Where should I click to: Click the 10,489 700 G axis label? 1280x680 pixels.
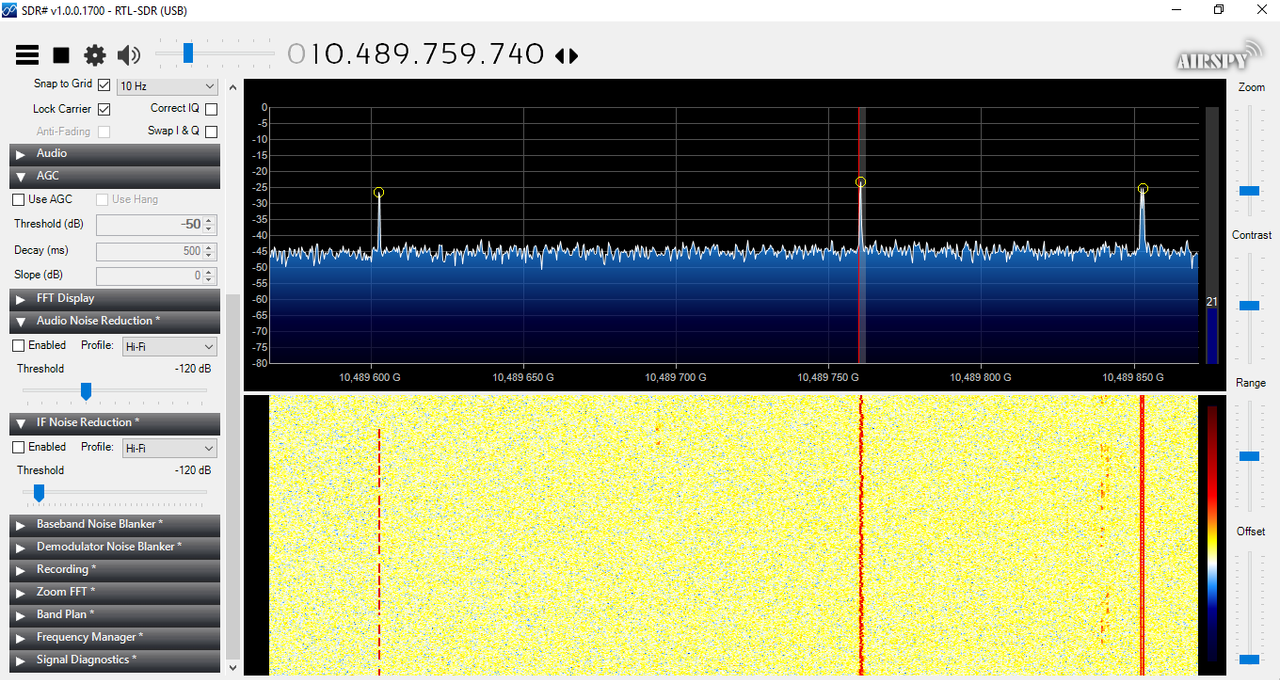(676, 378)
